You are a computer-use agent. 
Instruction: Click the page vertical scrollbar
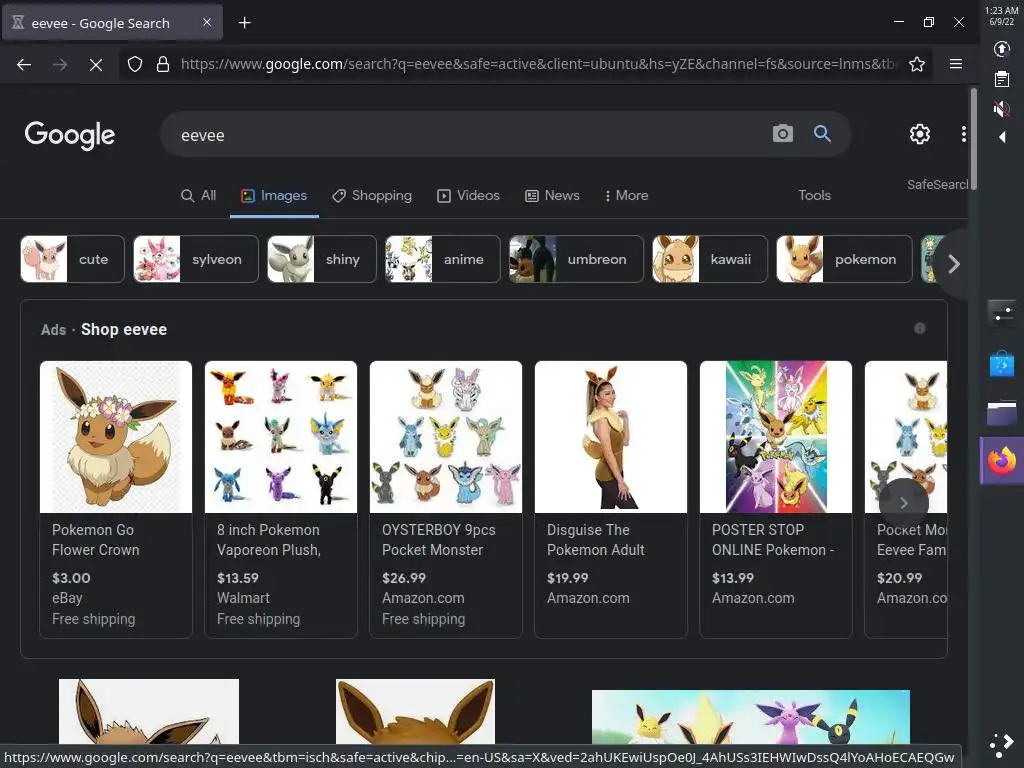974,139
